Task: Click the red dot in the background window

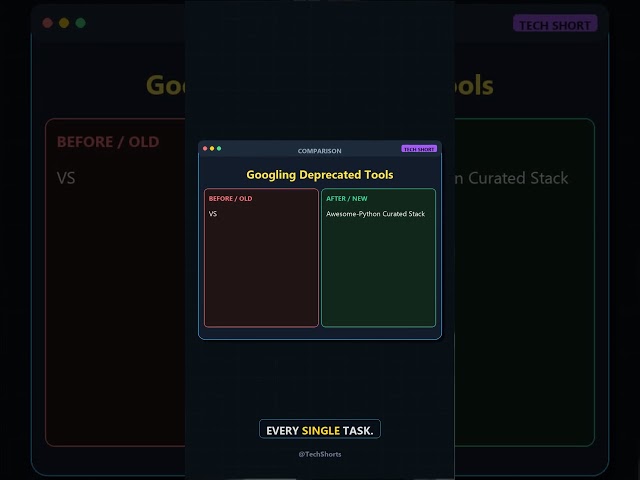Action: point(47,23)
